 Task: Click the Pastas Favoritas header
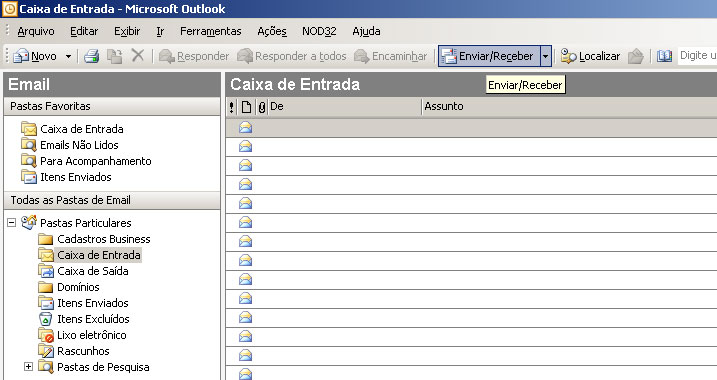(112, 106)
